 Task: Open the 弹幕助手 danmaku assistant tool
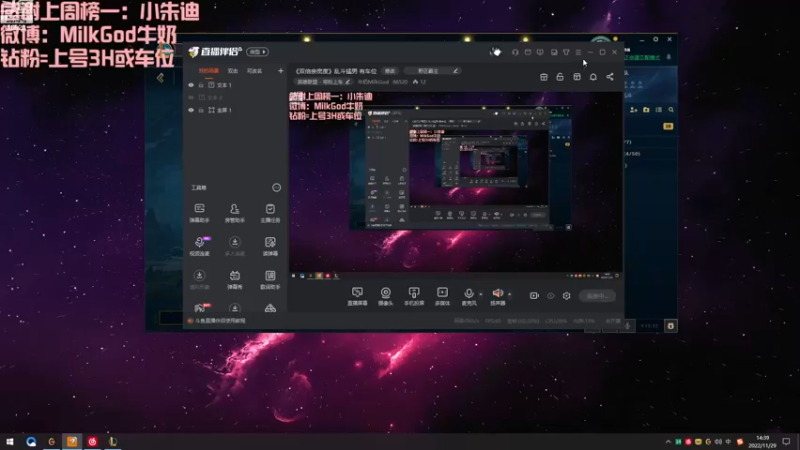pos(199,212)
